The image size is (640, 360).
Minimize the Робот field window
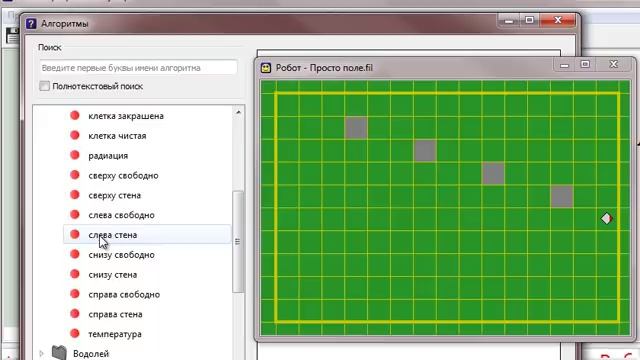564,65
